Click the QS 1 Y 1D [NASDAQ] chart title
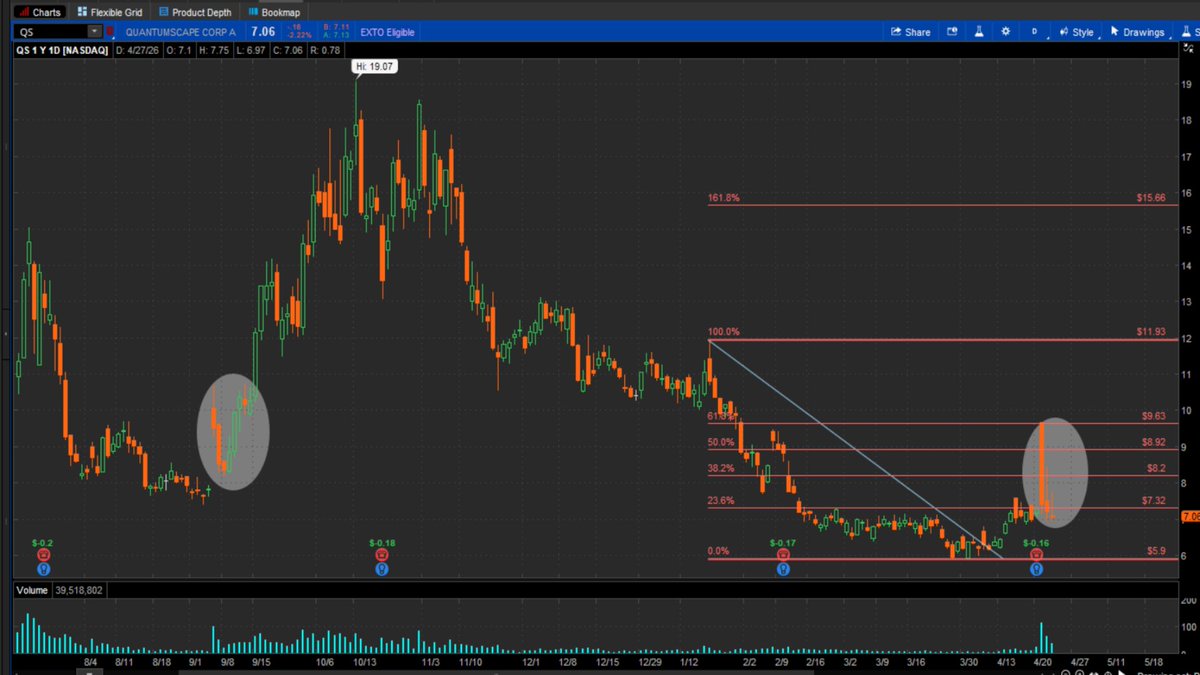 point(62,49)
